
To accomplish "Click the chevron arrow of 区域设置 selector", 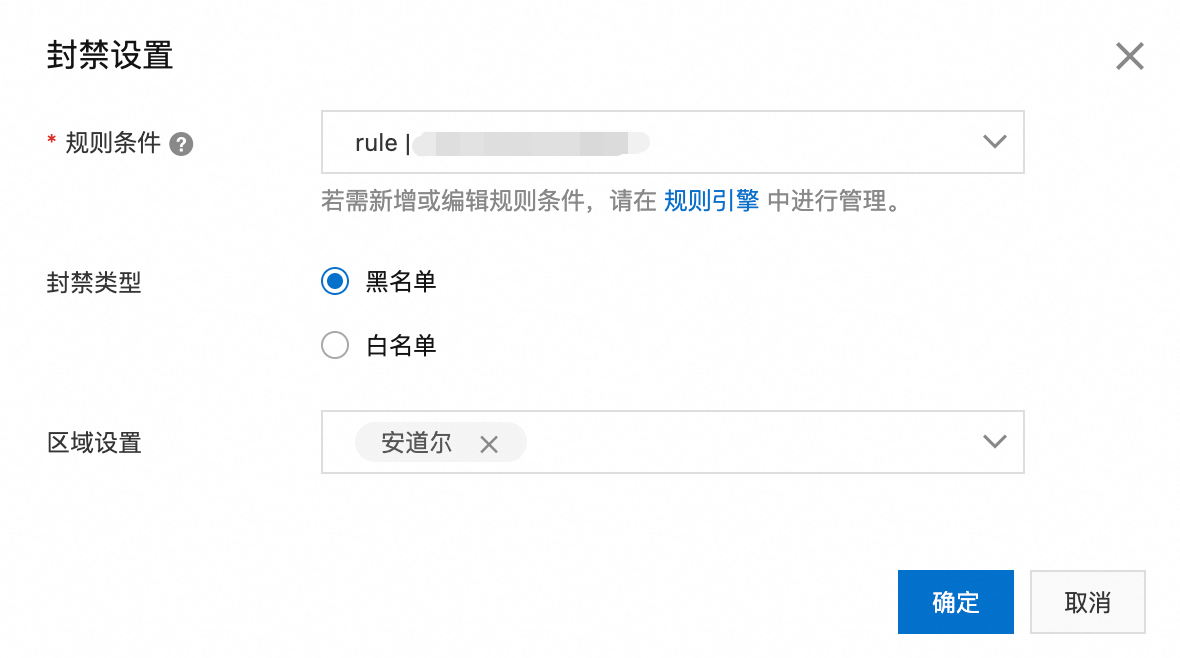I will click(x=994, y=441).
